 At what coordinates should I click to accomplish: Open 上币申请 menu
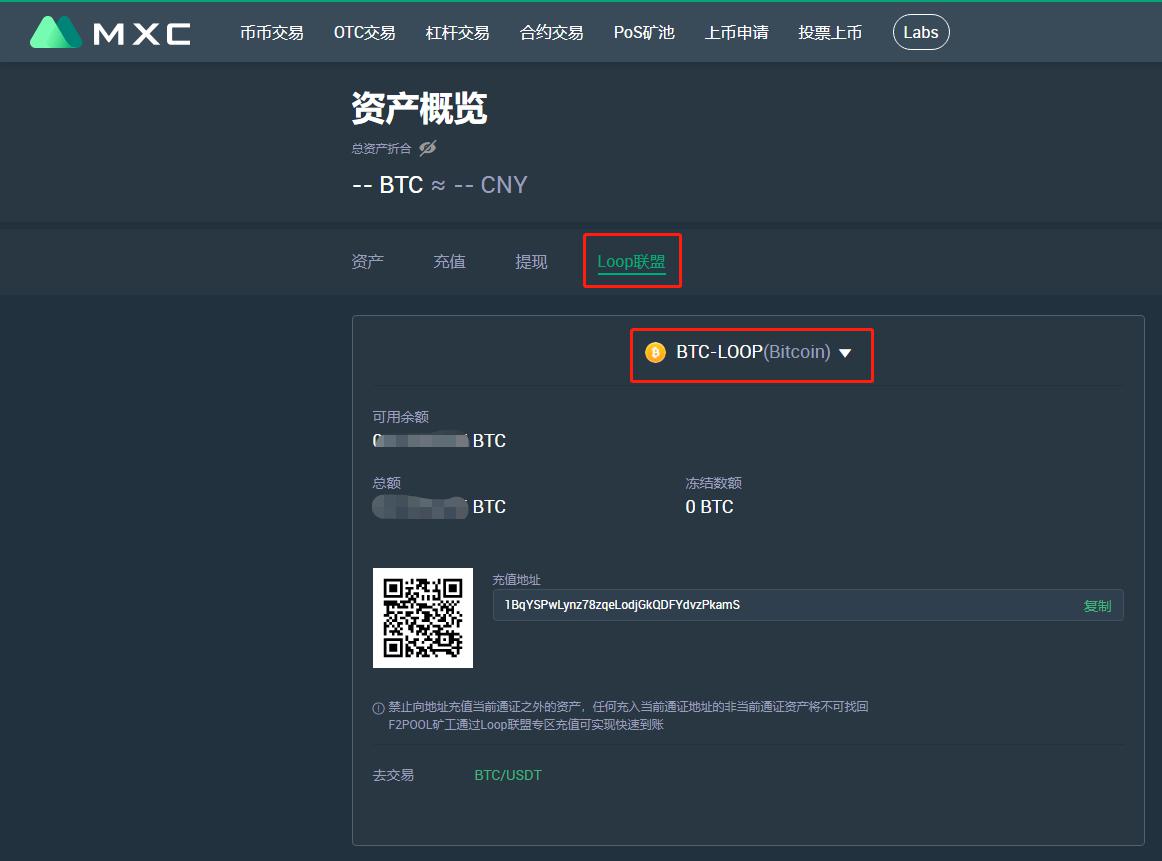[737, 33]
